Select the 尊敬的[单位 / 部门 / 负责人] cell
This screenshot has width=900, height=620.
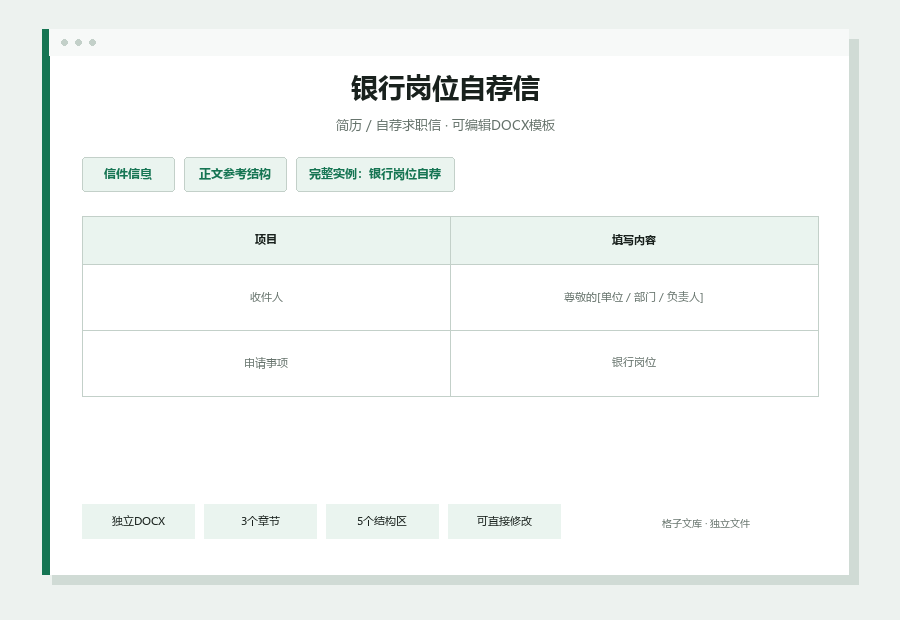pos(634,297)
